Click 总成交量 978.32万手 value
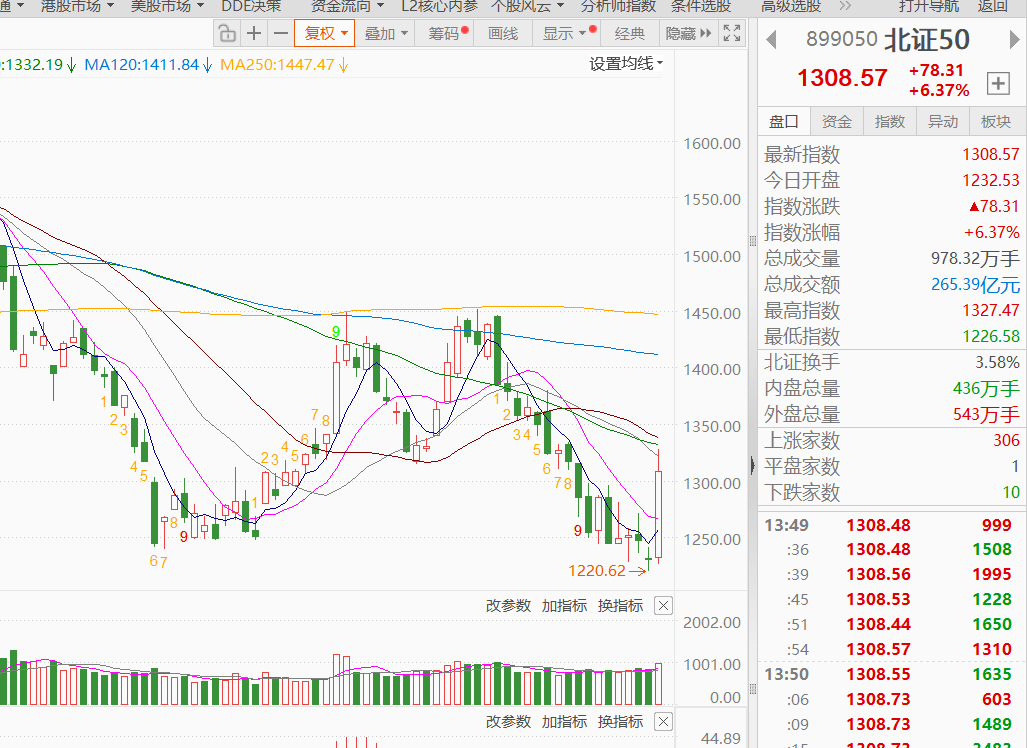Image resolution: width=1027 pixels, height=748 pixels. 975,258
